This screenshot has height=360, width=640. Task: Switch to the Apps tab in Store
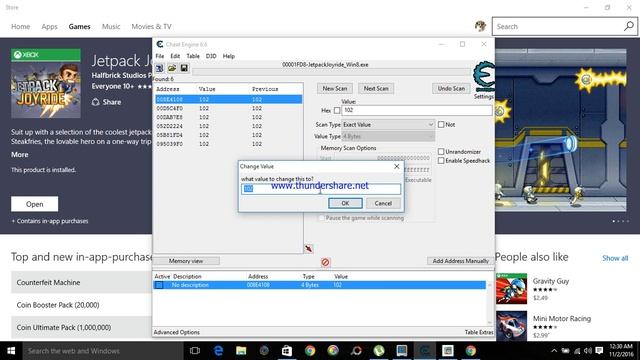point(49,27)
